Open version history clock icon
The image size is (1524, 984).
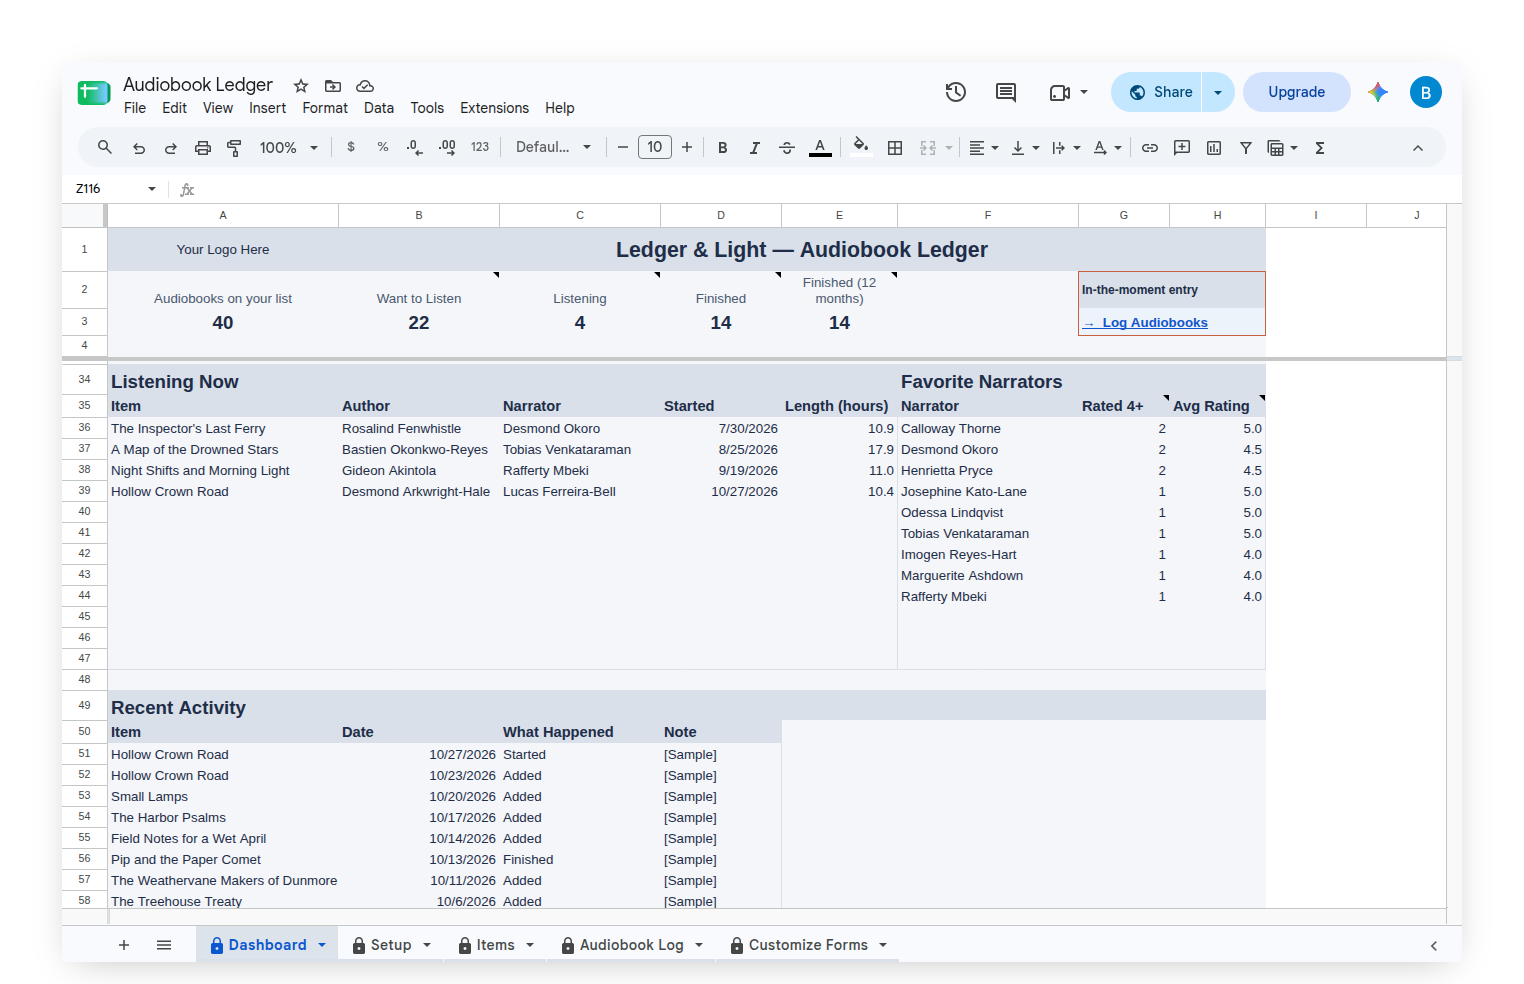[x=956, y=92]
